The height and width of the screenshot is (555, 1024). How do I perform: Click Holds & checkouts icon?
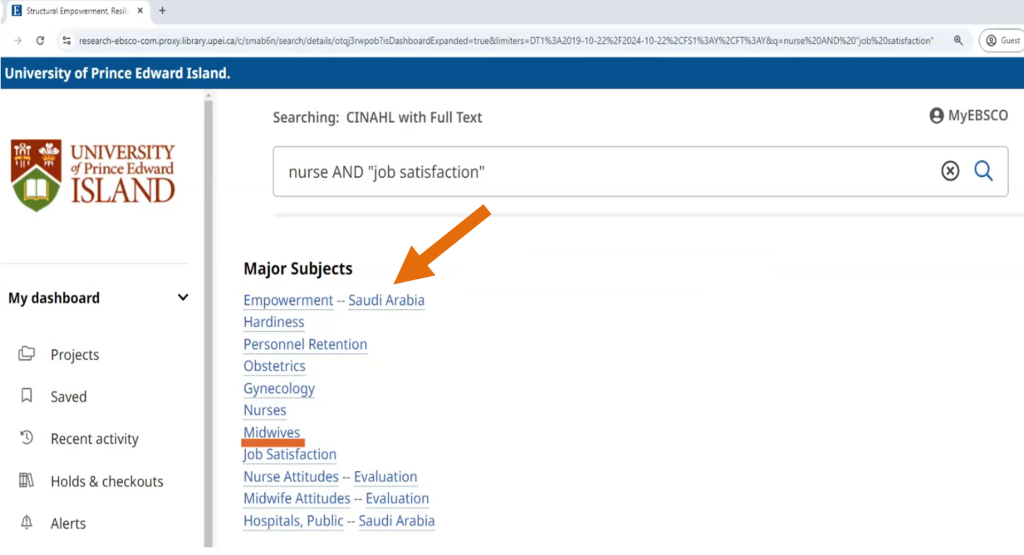pos(27,481)
